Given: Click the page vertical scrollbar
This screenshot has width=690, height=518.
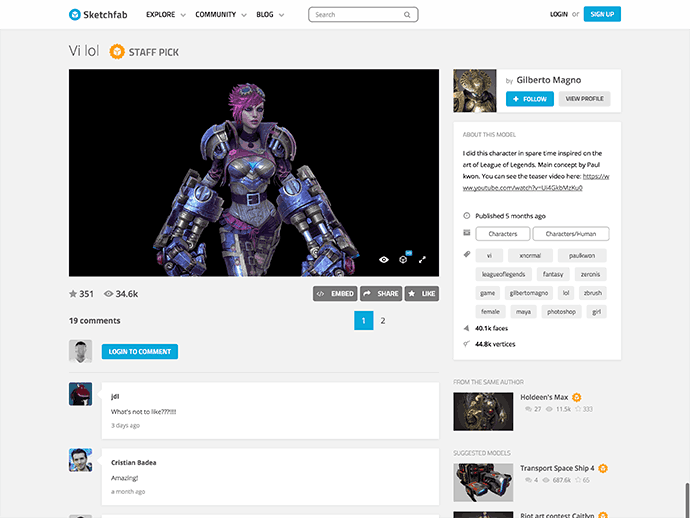Looking at the screenshot, I should (x=687, y=500).
